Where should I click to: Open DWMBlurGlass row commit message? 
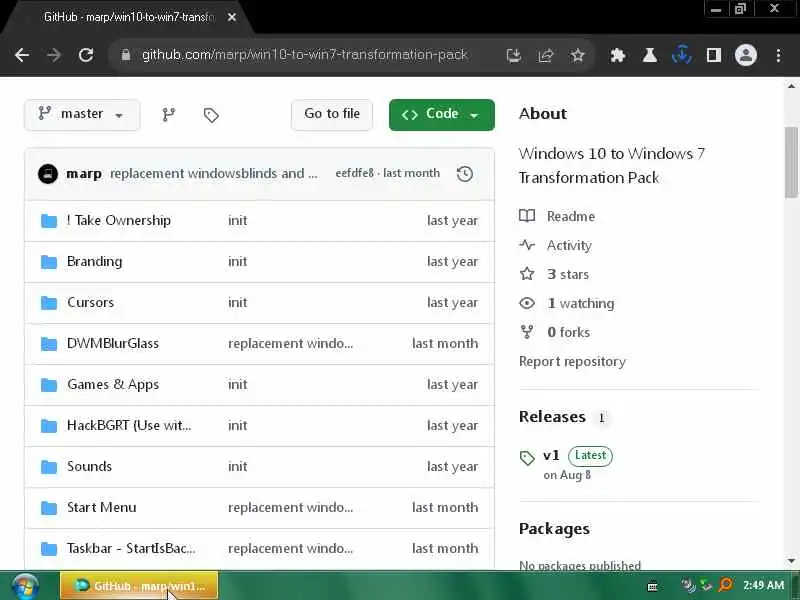(x=290, y=343)
